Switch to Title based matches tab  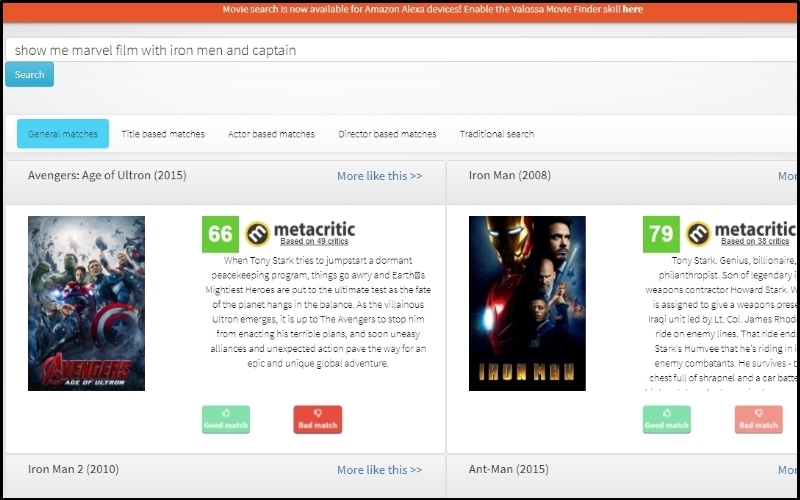pyautogui.click(x=163, y=134)
